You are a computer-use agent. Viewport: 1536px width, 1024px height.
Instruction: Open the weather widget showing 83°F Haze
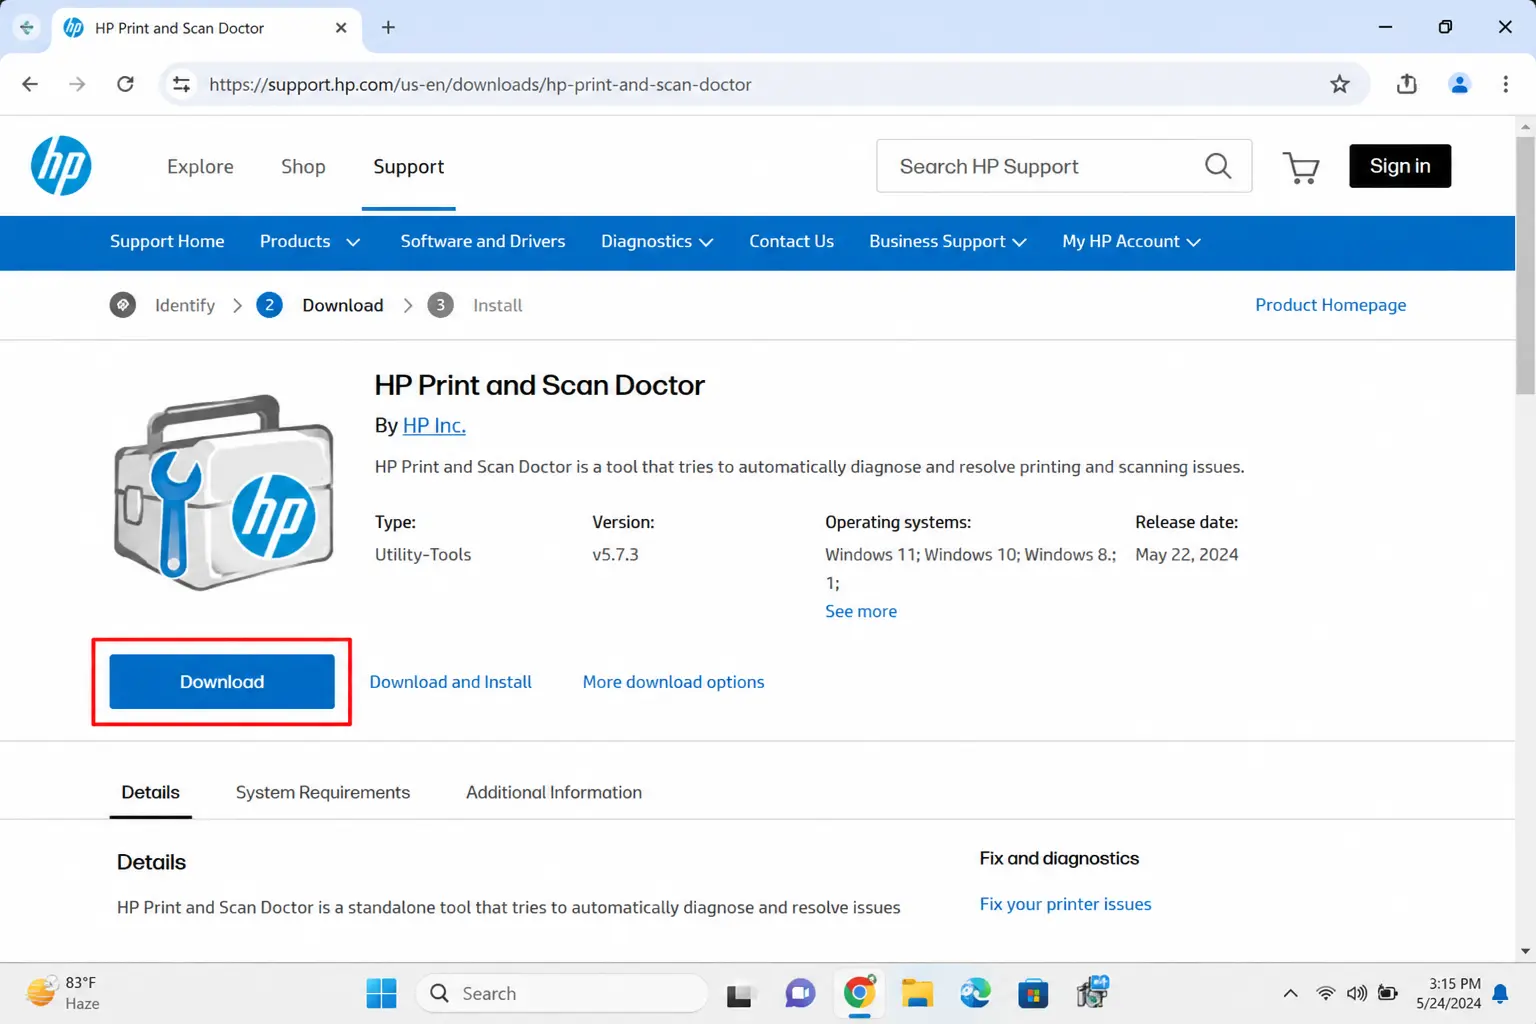click(x=63, y=993)
